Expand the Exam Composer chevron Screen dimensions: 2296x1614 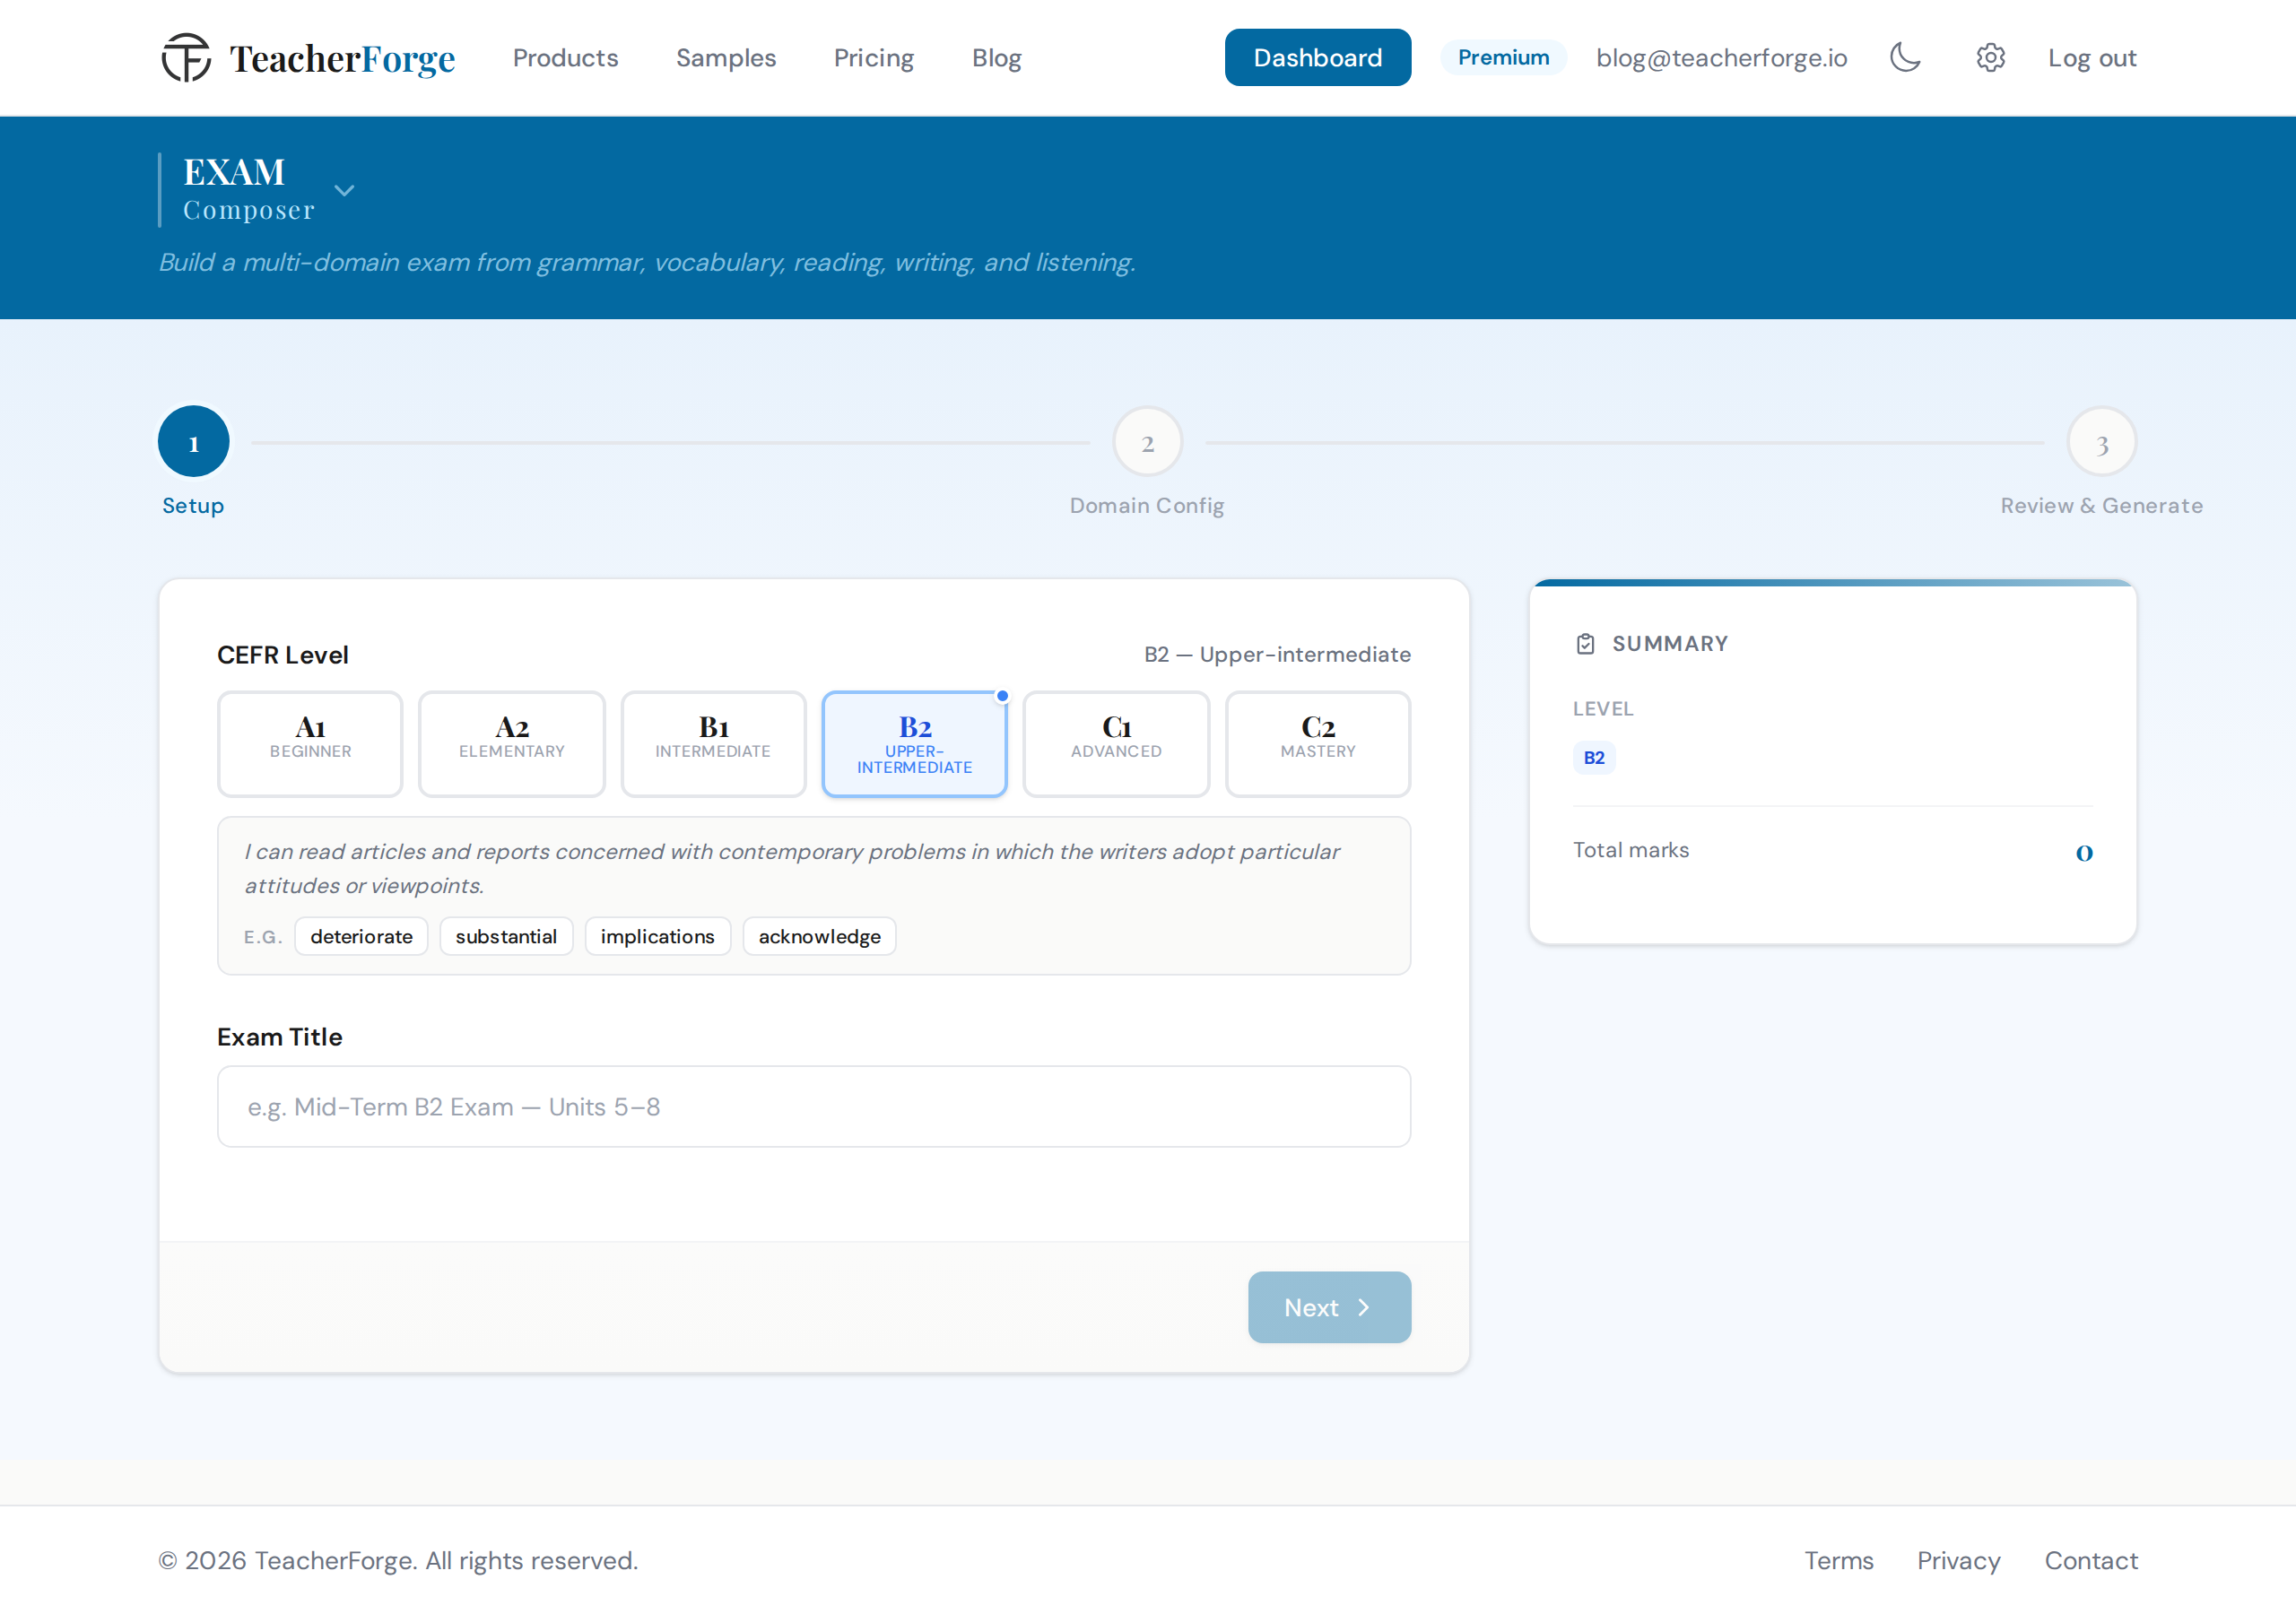(x=344, y=190)
